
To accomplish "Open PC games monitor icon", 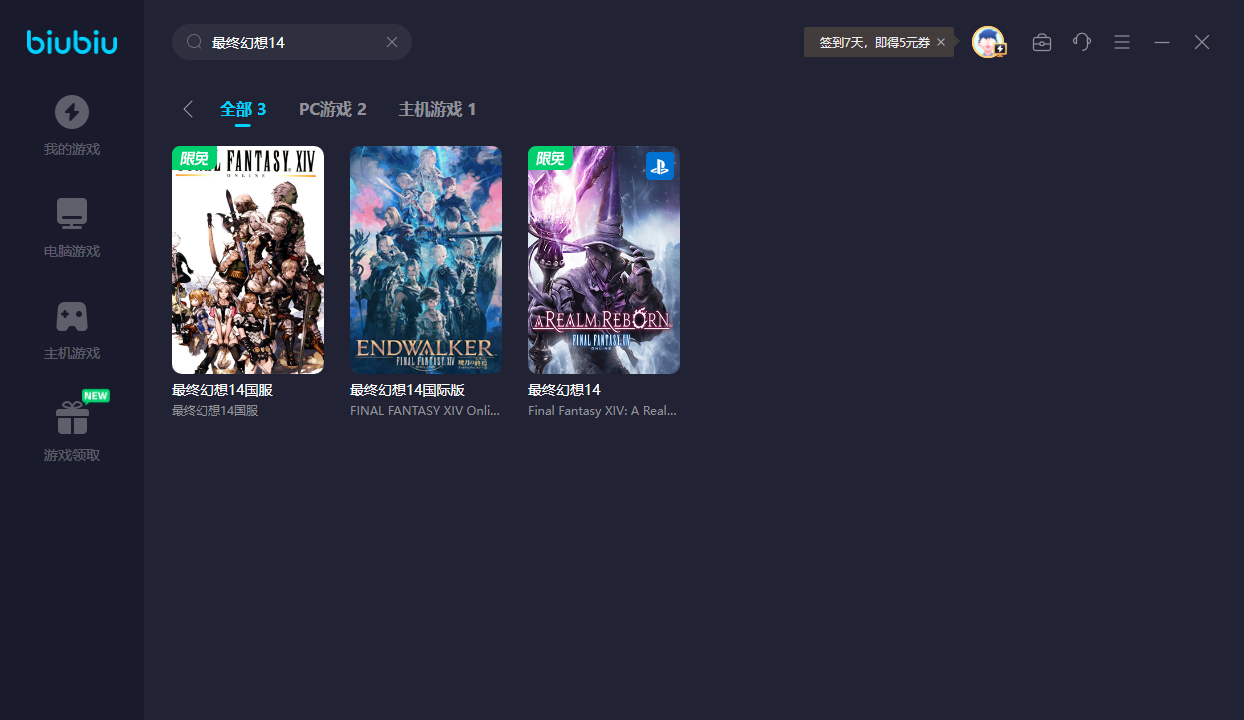I will (x=72, y=214).
